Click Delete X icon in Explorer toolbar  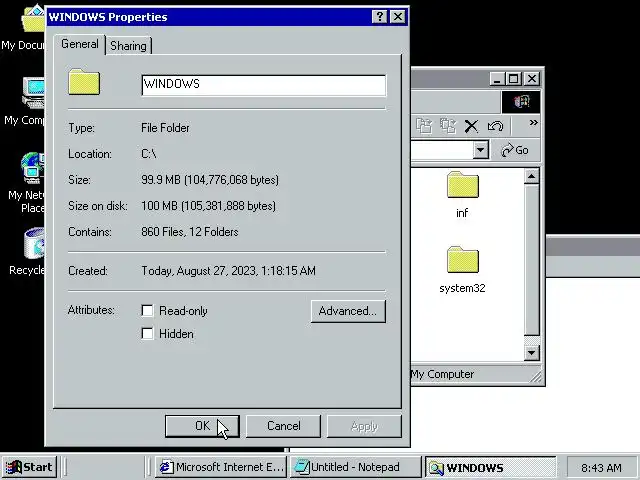click(x=471, y=126)
